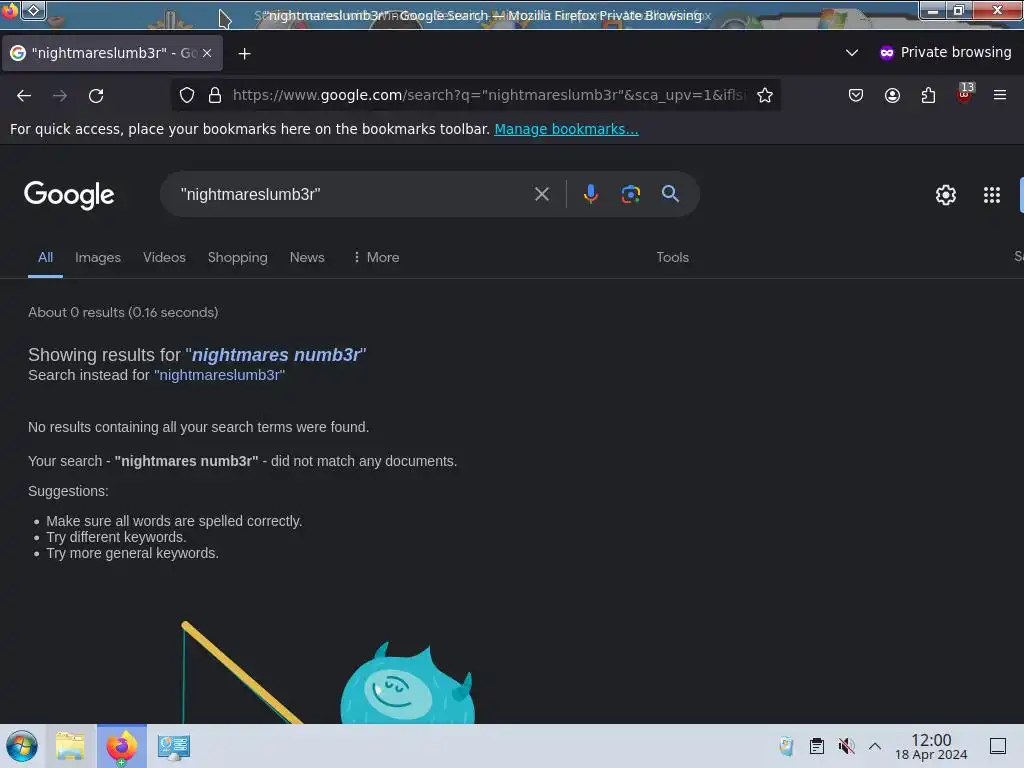Select the "nightmareslumb3r" browser tab
1024x768 pixels.
click(112, 53)
